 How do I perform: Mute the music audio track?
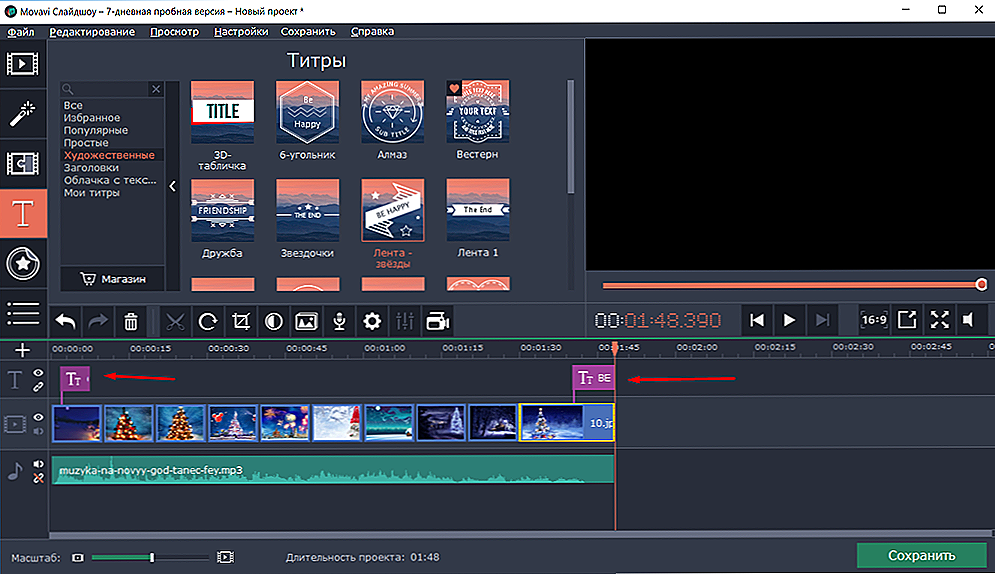pyautogui.click(x=39, y=464)
